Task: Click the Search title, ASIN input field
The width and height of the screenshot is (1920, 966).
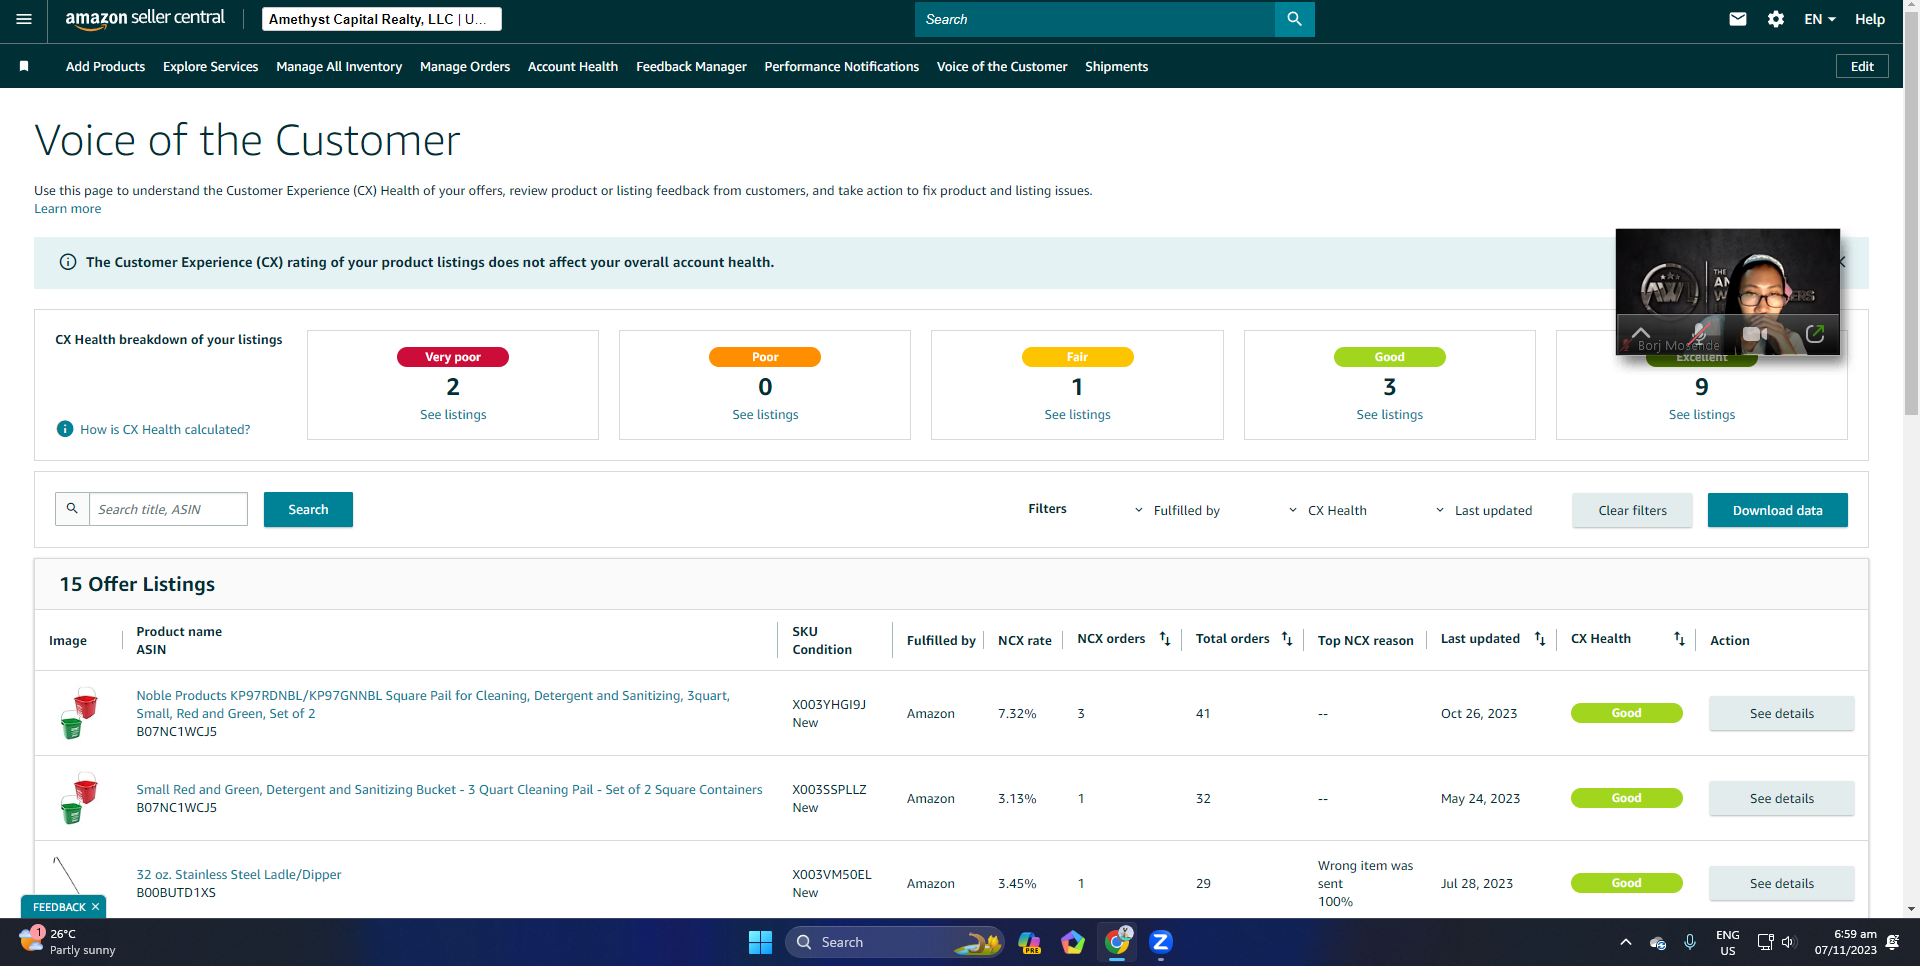Action: [x=168, y=509]
